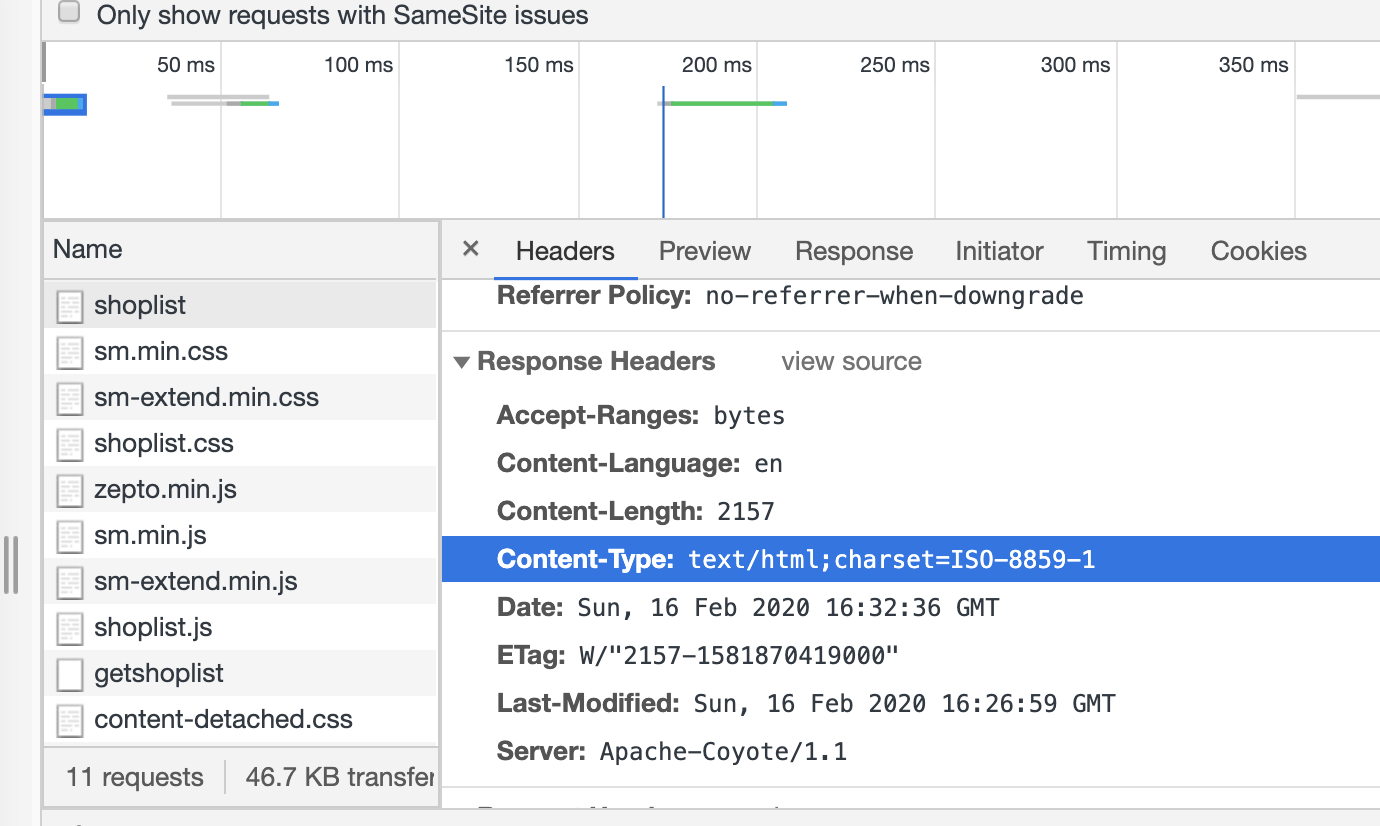Click the 150 ms timeline tick
Image resolution: width=1380 pixels, height=826 pixels.
pos(539,65)
